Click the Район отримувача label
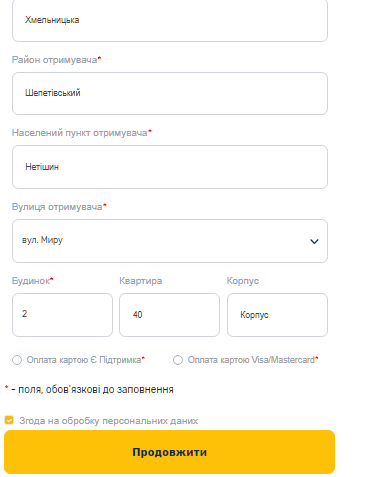Viewport: 366px width, 477px height. (x=56, y=60)
